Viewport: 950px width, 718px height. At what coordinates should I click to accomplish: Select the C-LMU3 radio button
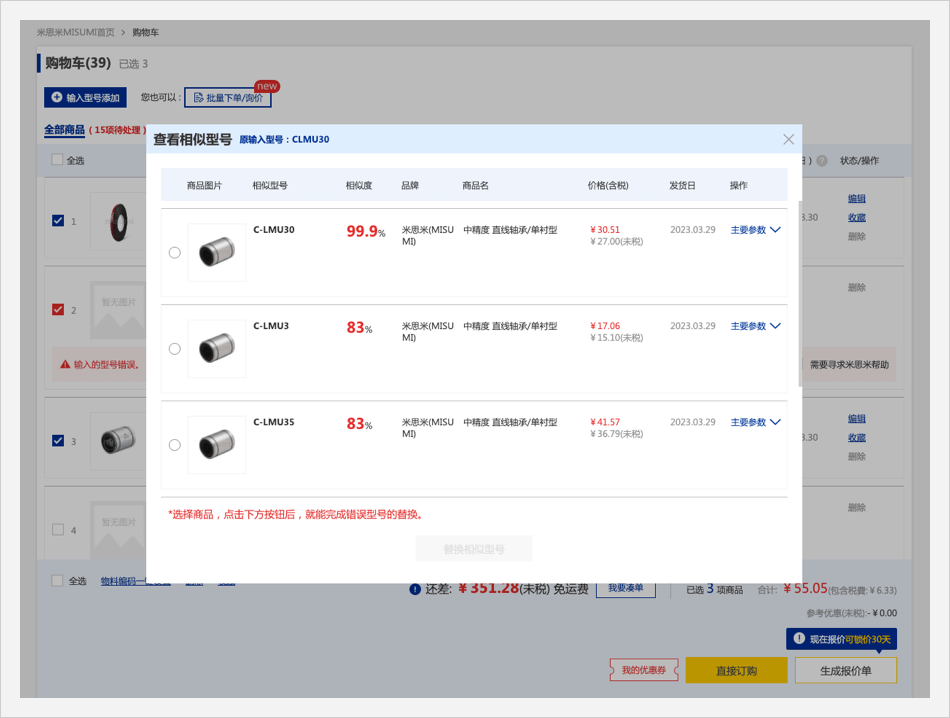[175, 349]
